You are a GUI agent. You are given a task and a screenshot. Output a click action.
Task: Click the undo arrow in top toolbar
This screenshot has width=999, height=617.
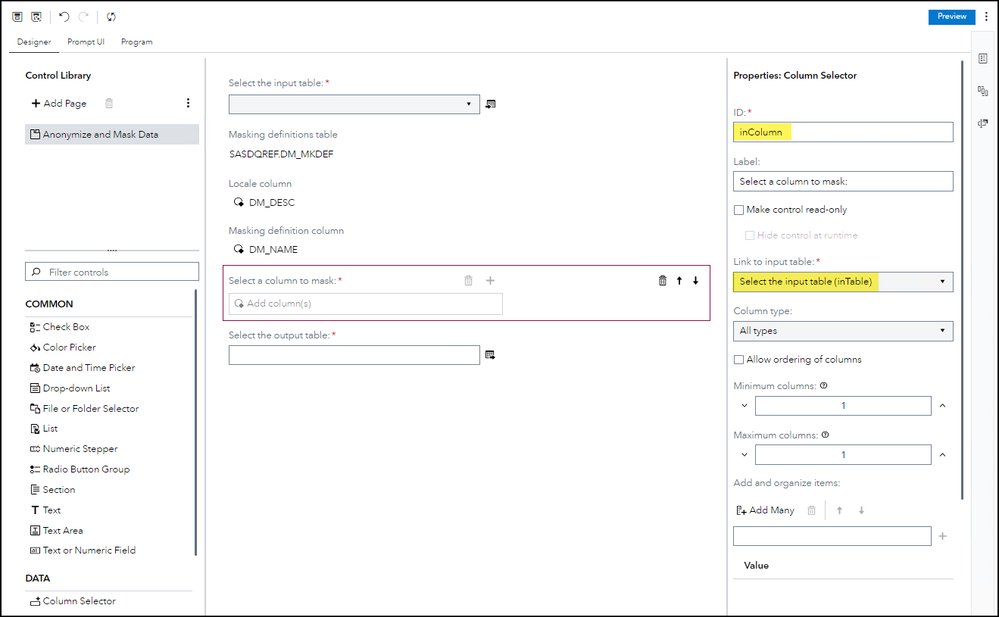coord(64,17)
